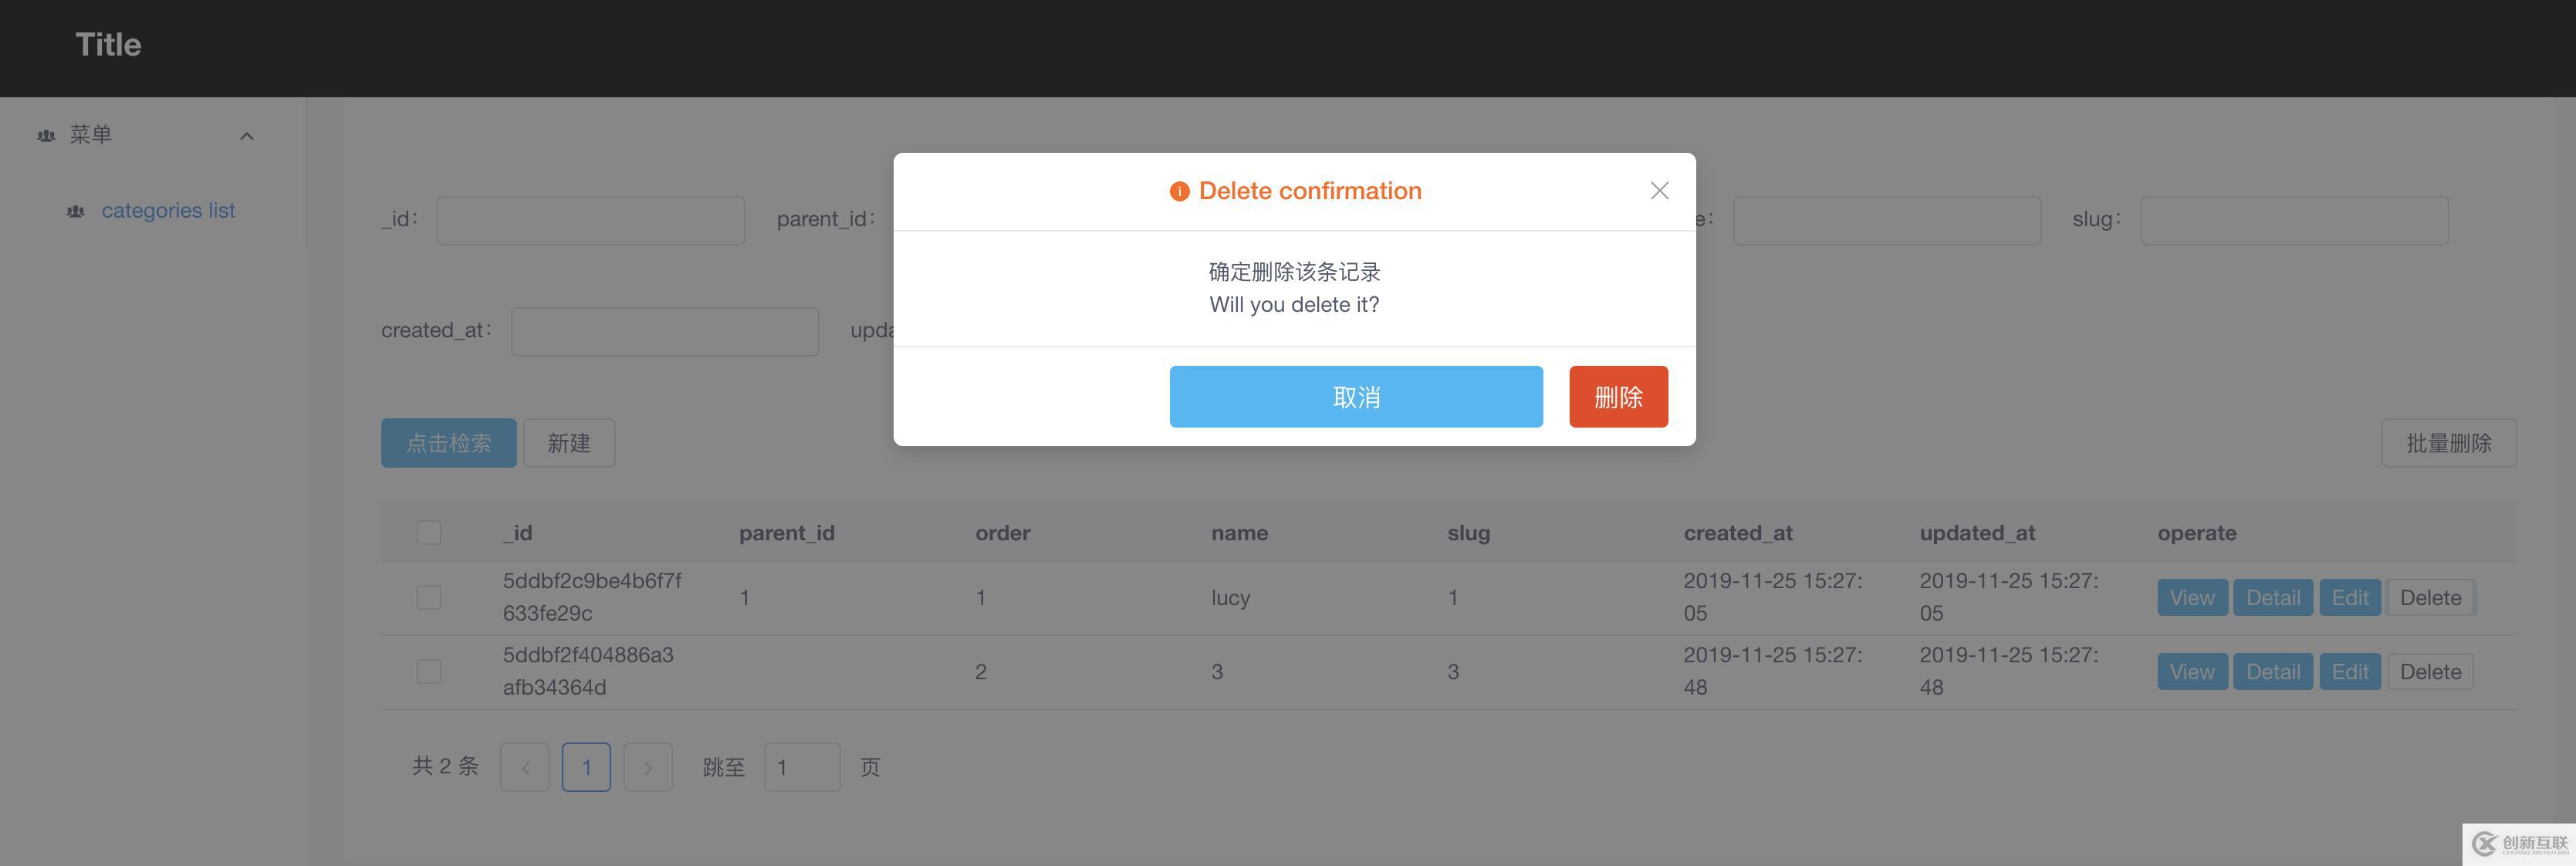The height and width of the screenshot is (866, 2576).
Task: Go to next page arrow
Action: (648, 767)
